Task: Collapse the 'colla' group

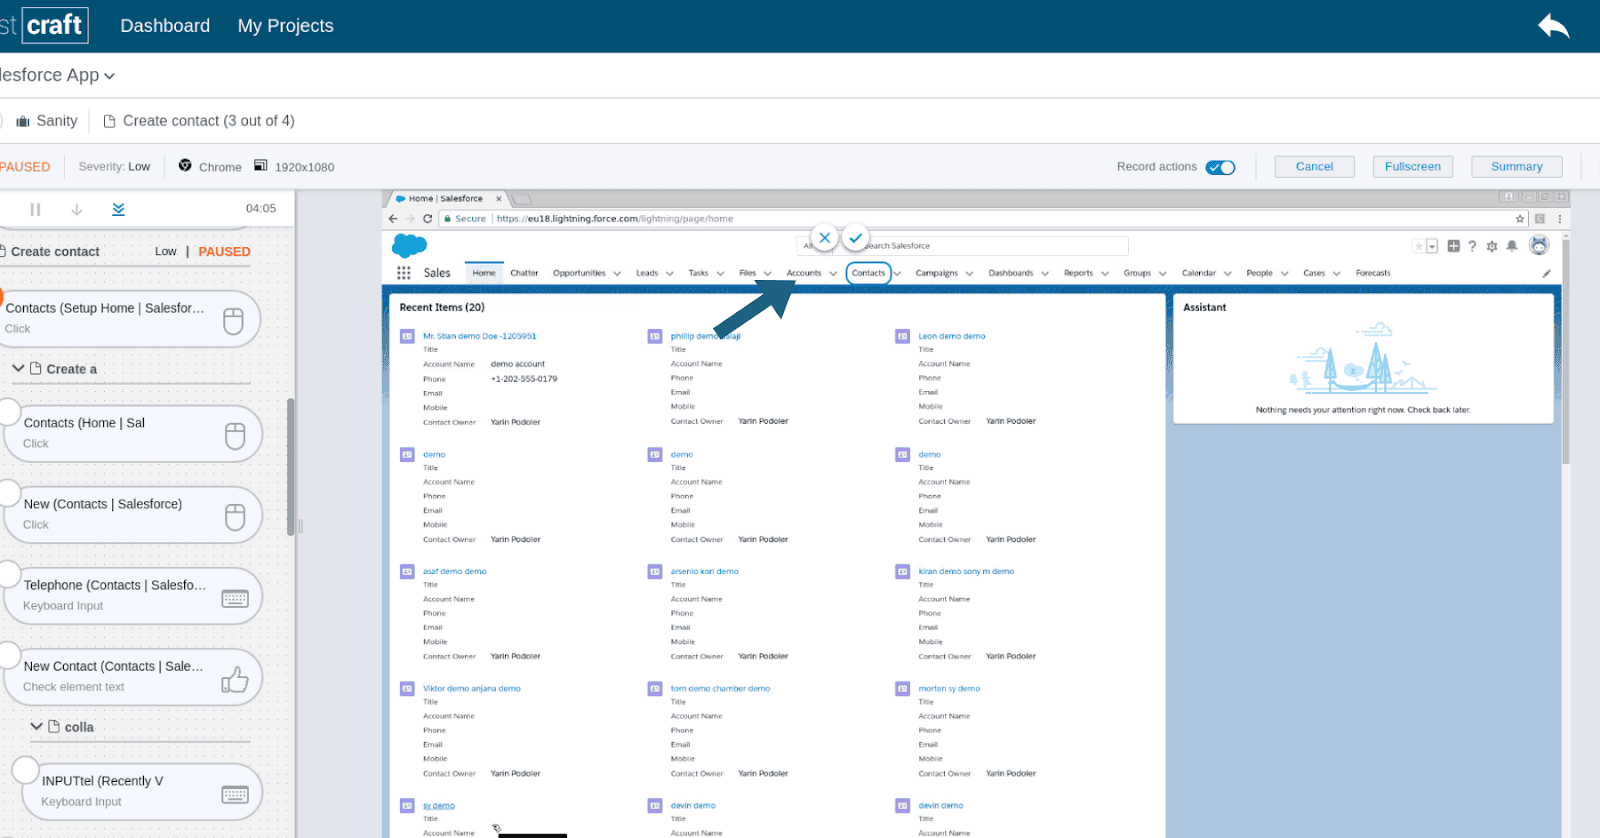Action: pyautogui.click(x=37, y=727)
